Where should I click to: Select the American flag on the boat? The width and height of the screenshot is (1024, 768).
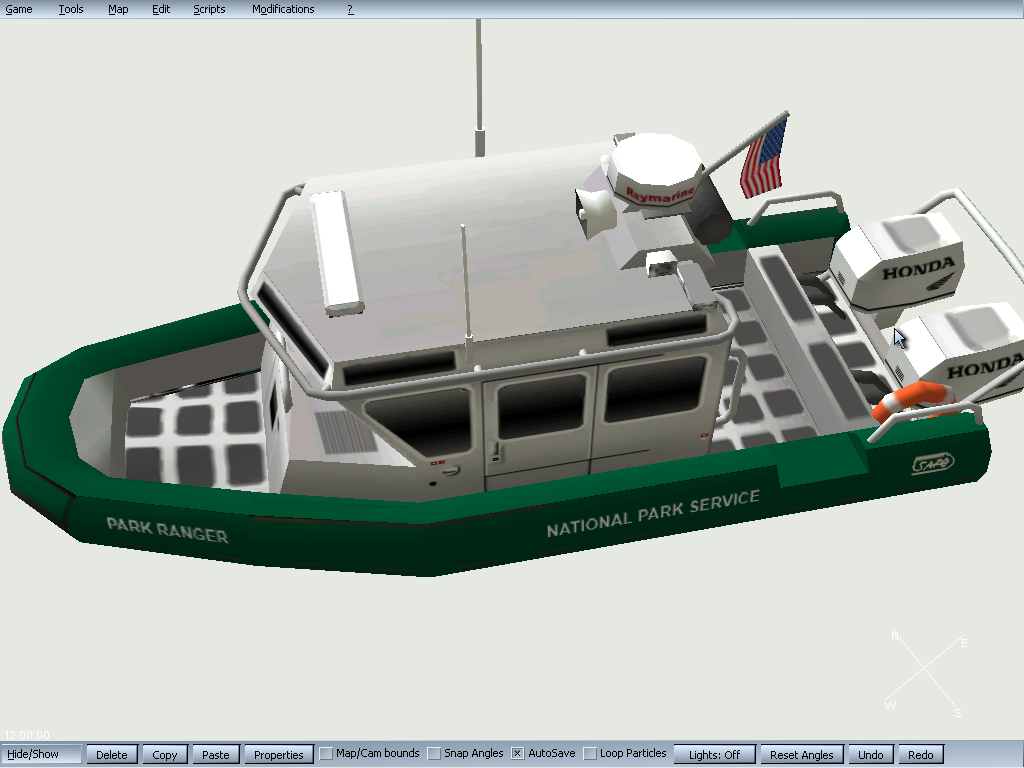(763, 158)
